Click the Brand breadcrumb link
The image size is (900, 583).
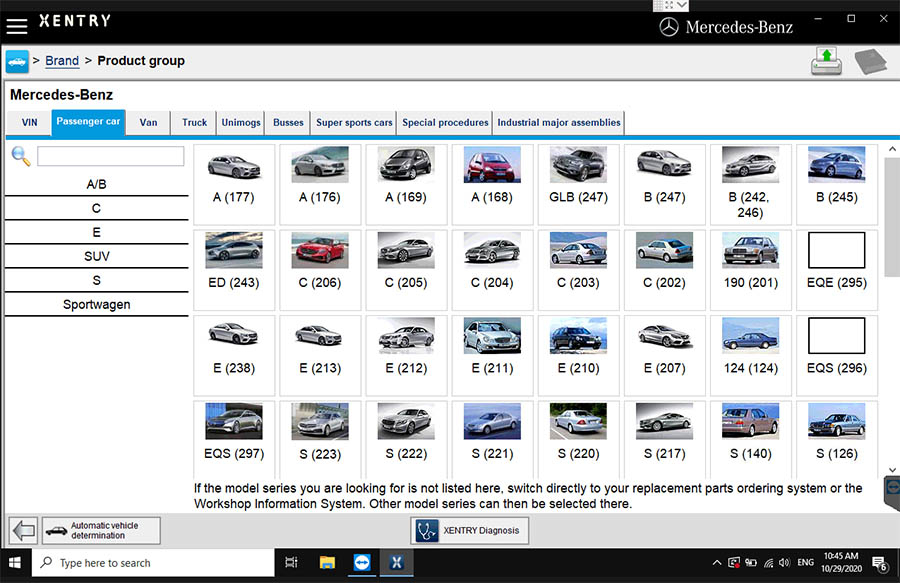[x=62, y=61]
